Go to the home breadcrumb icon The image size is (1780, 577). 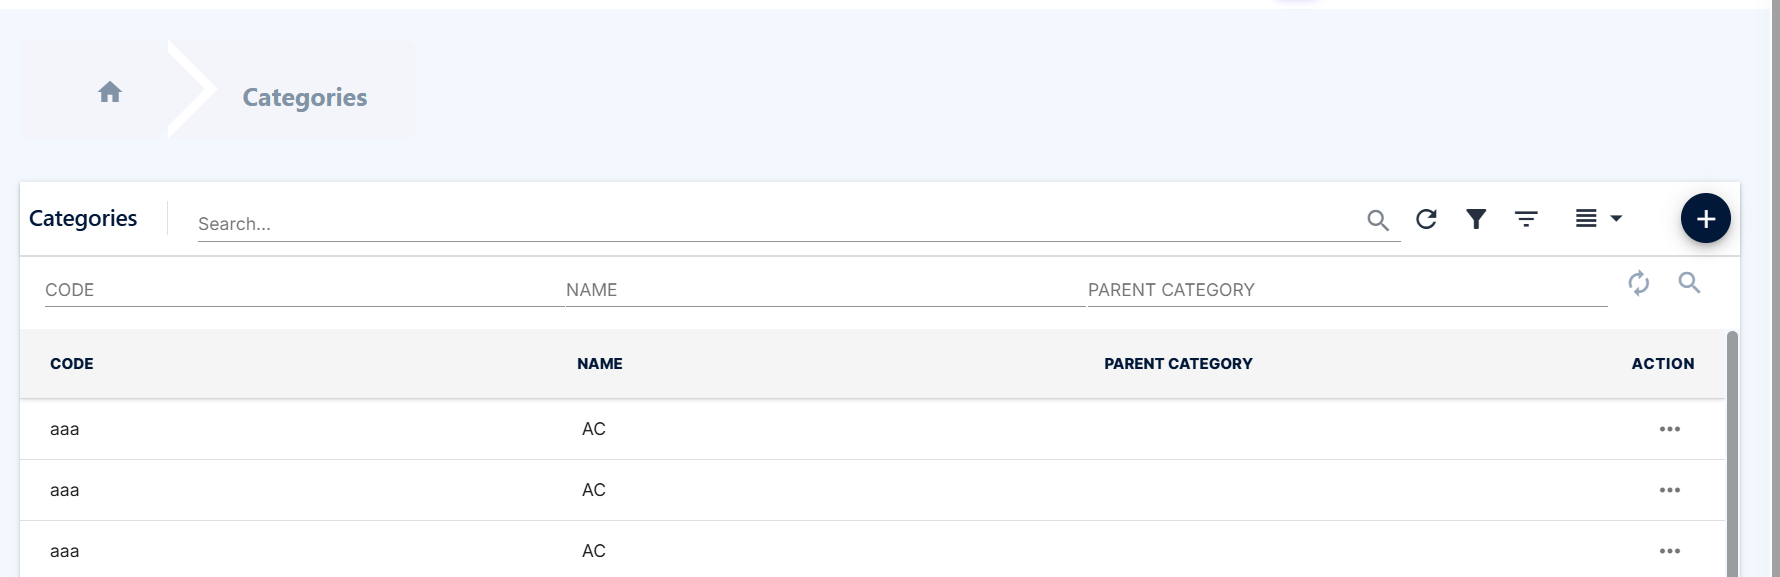point(110,92)
